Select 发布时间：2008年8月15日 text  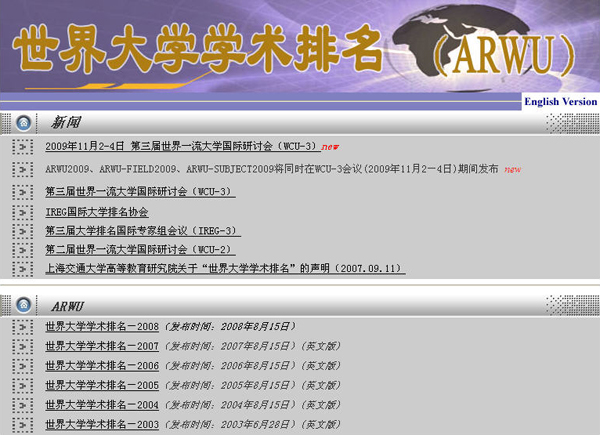[231, 327]
